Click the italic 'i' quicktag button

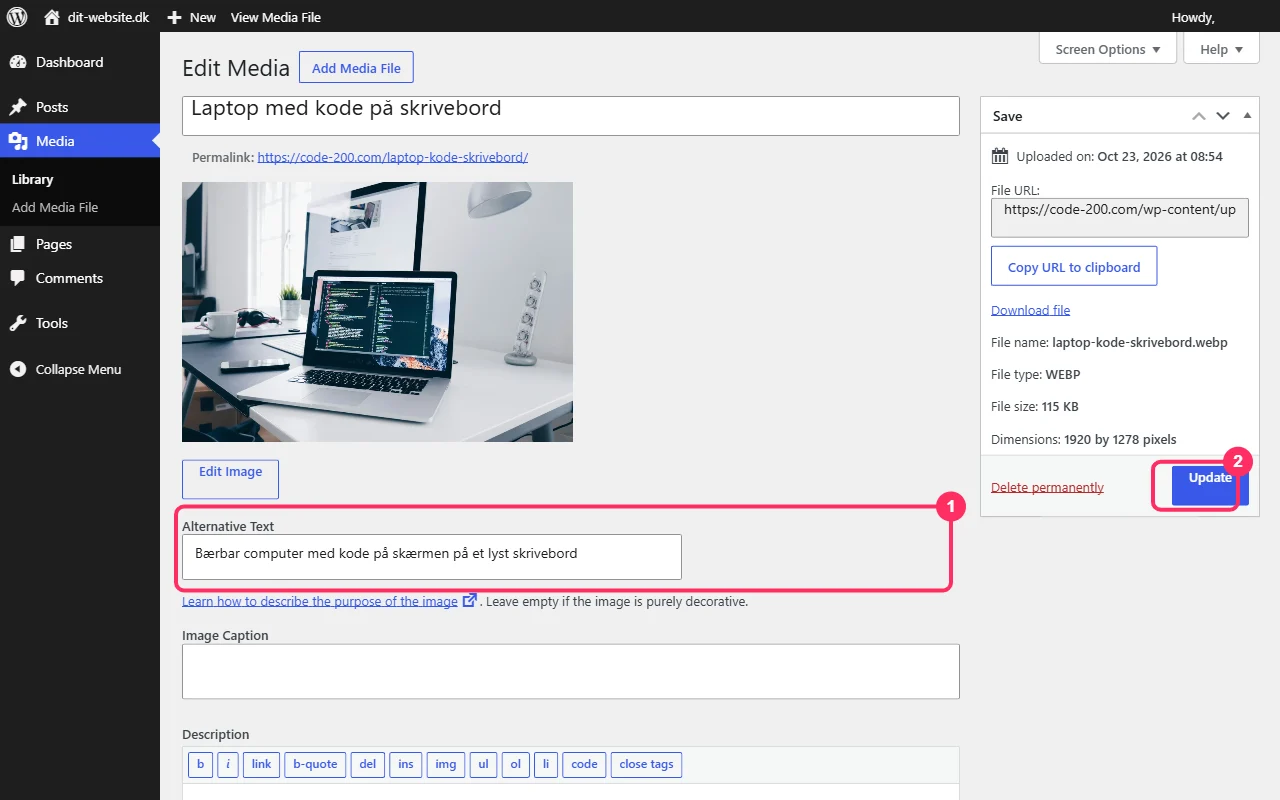228,765
